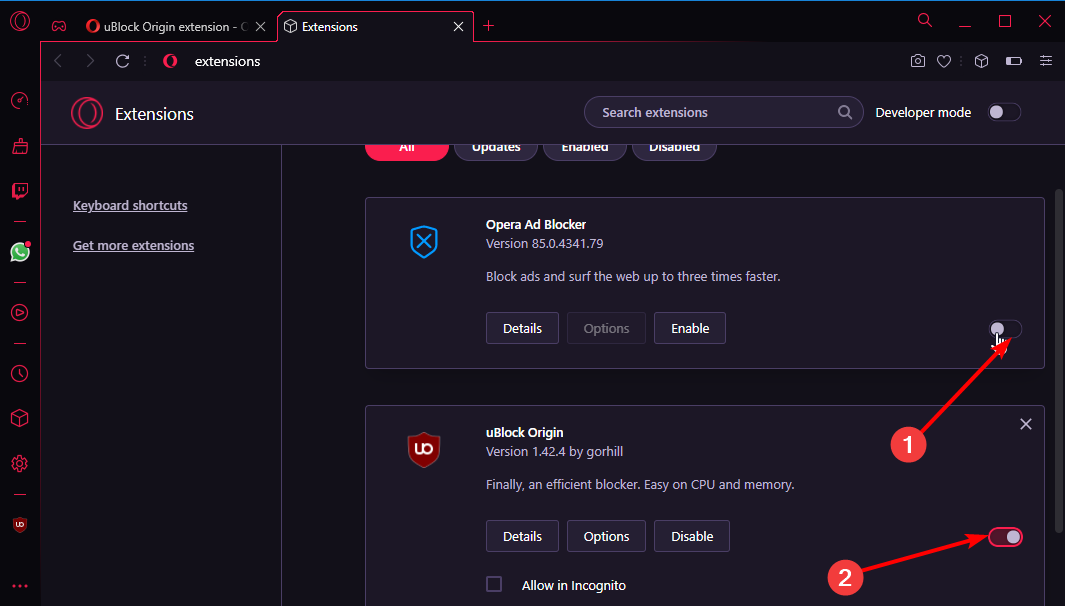Open History clock icon in sidebar
1065x606 pixels.
(20, 373)
